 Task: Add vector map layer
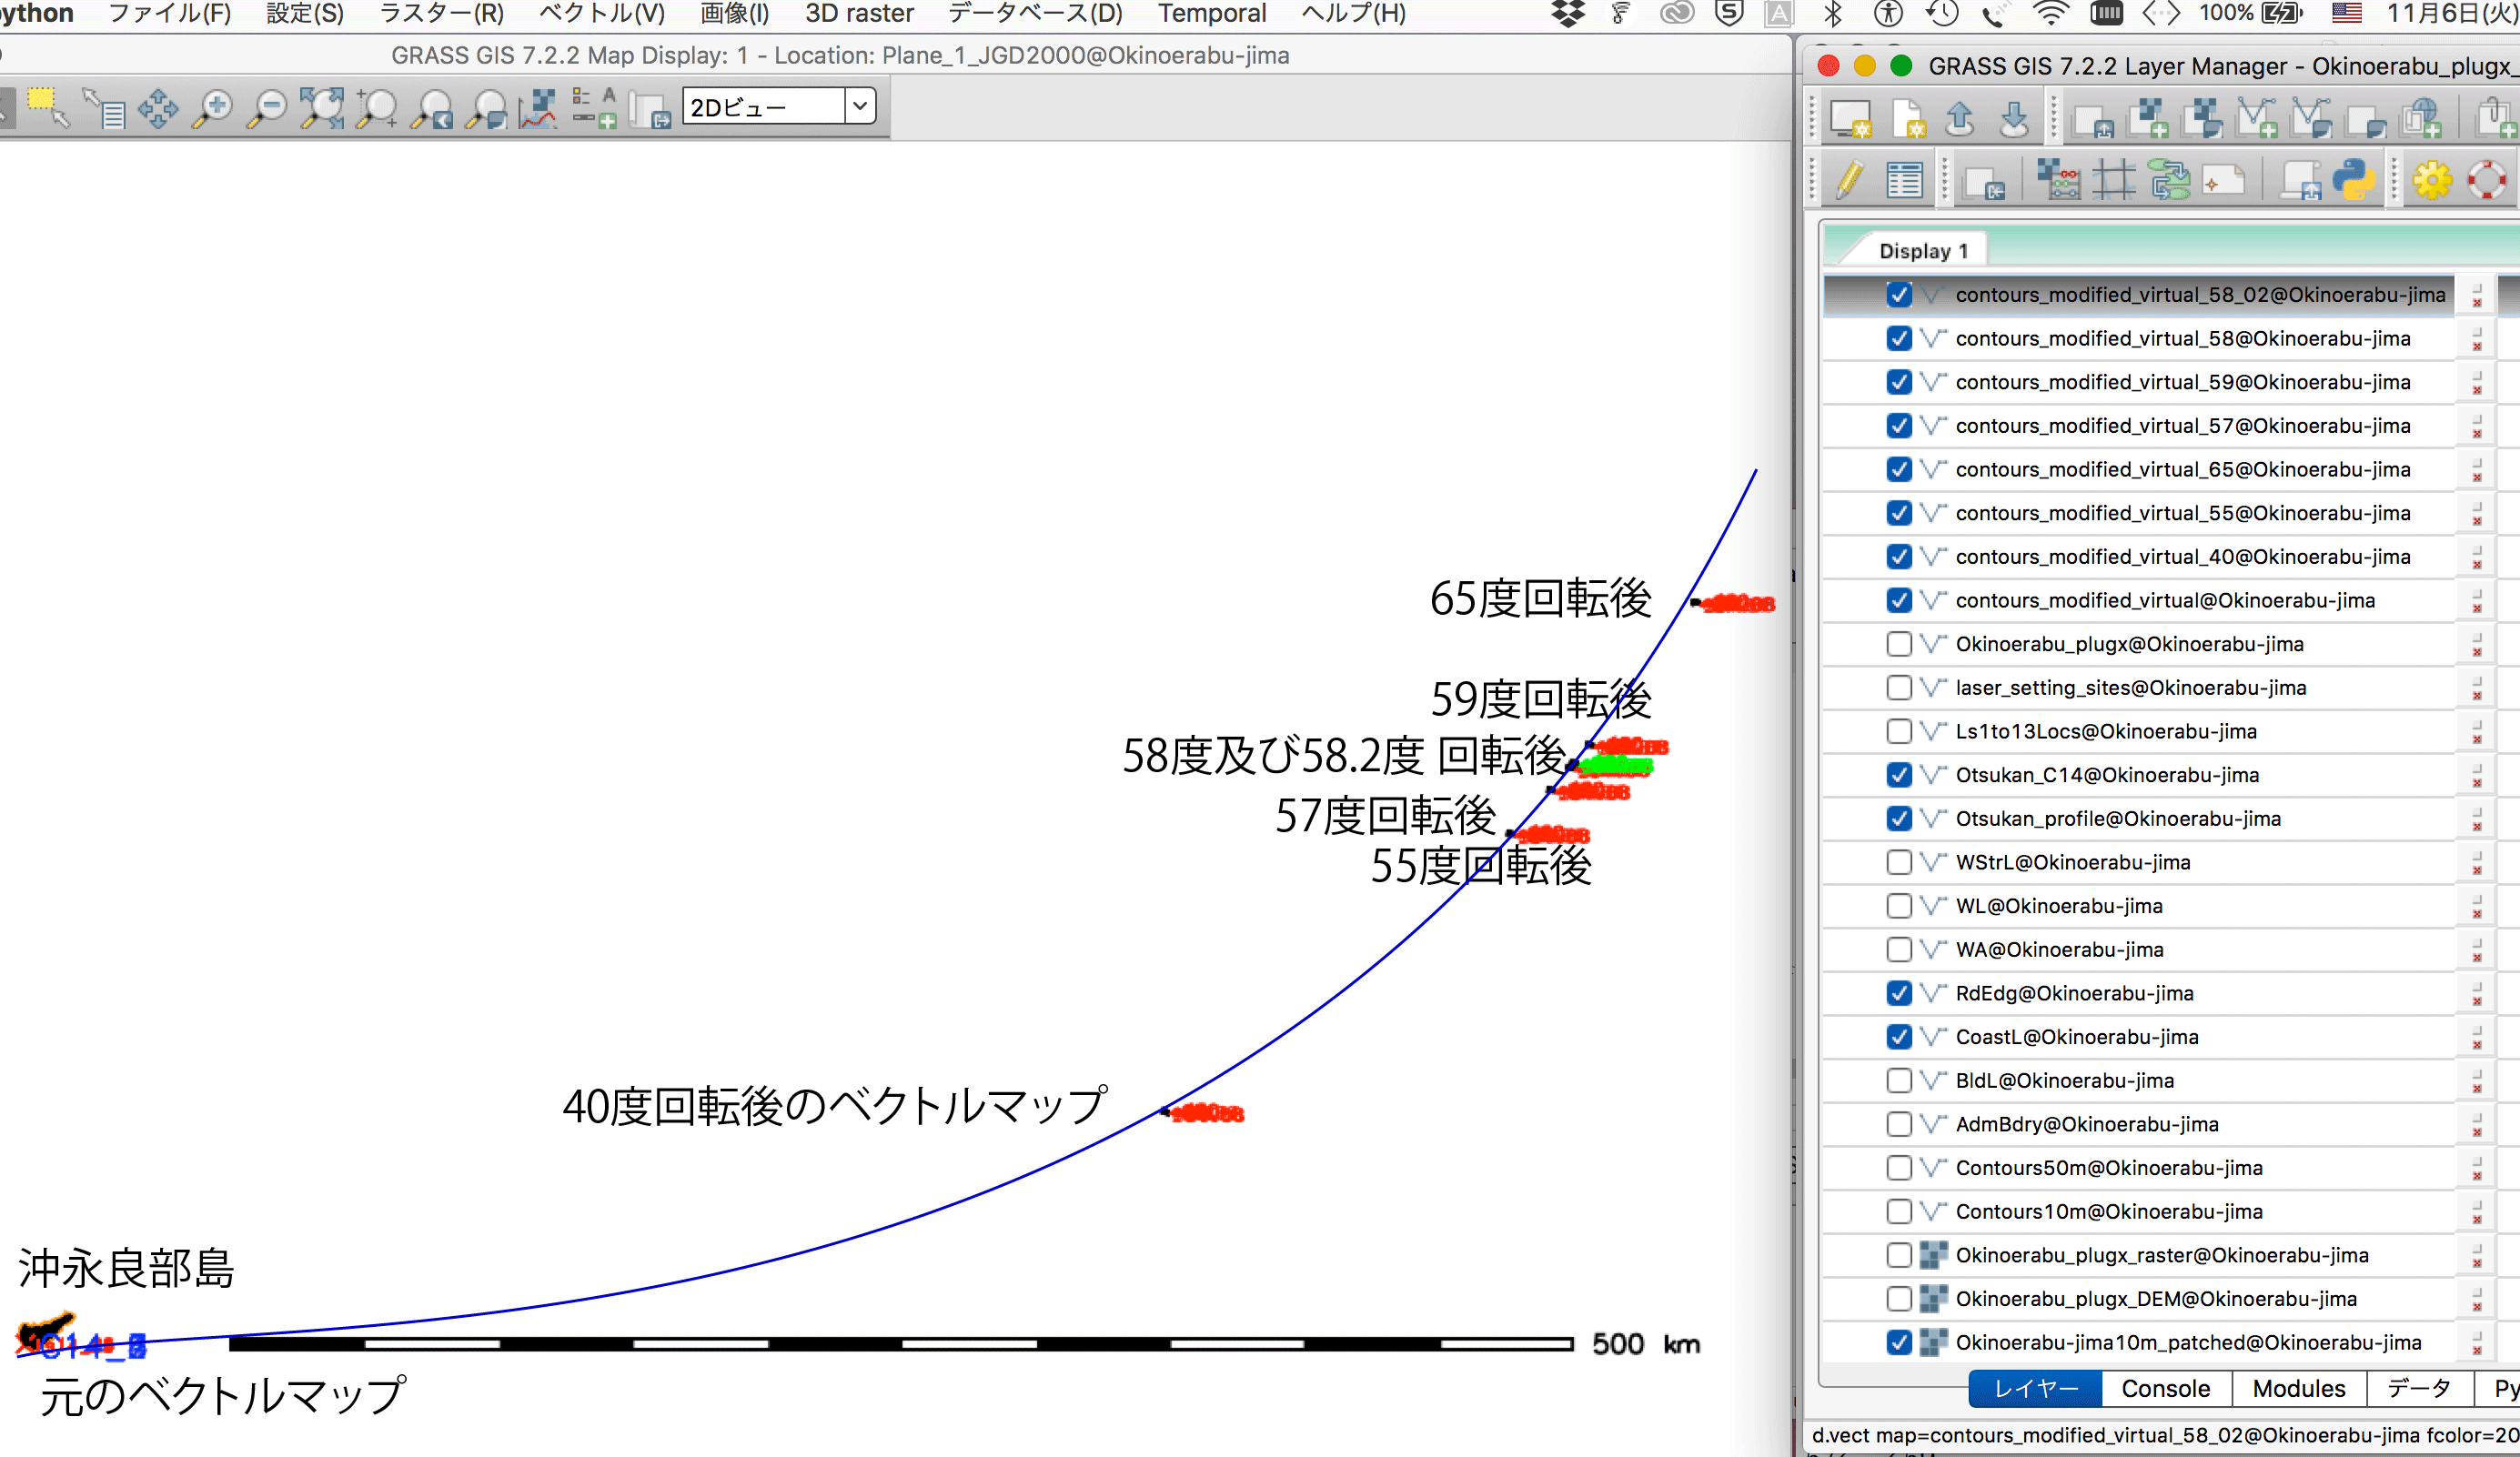(2258, 120)
